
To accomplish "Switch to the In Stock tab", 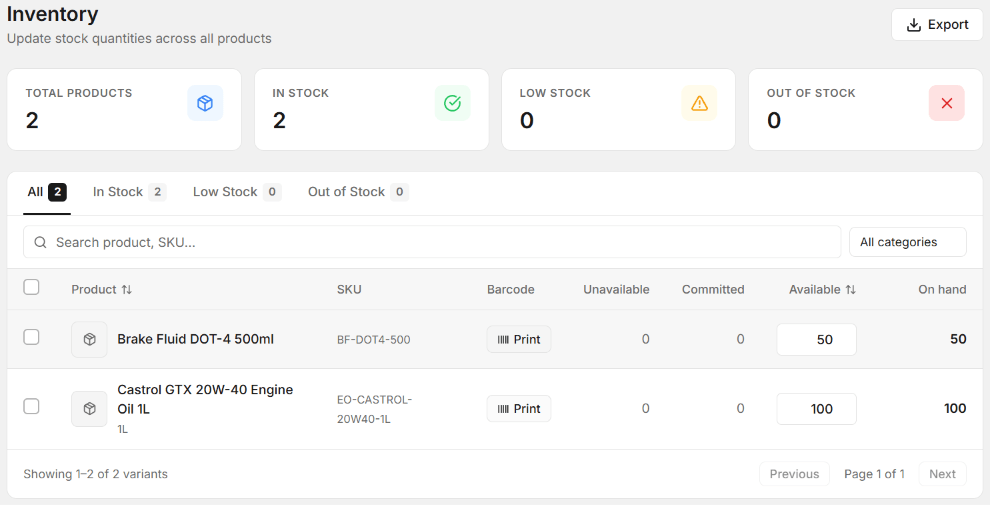I will [x=129, y=192].
